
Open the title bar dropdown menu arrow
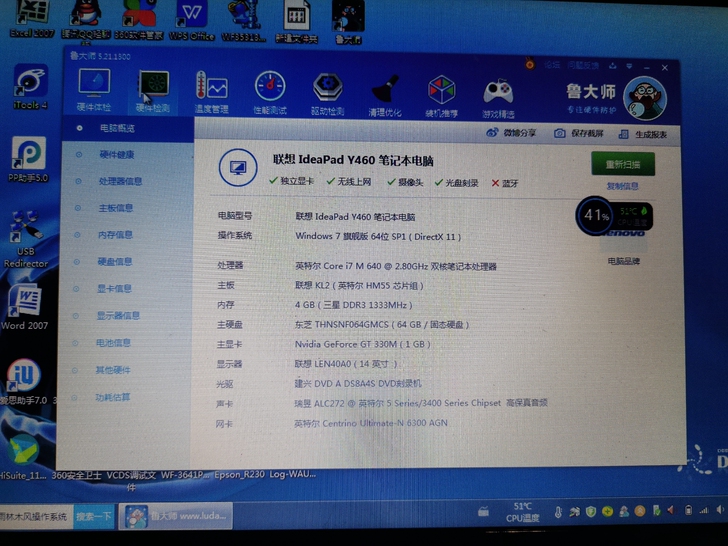(x=630, y=66)
